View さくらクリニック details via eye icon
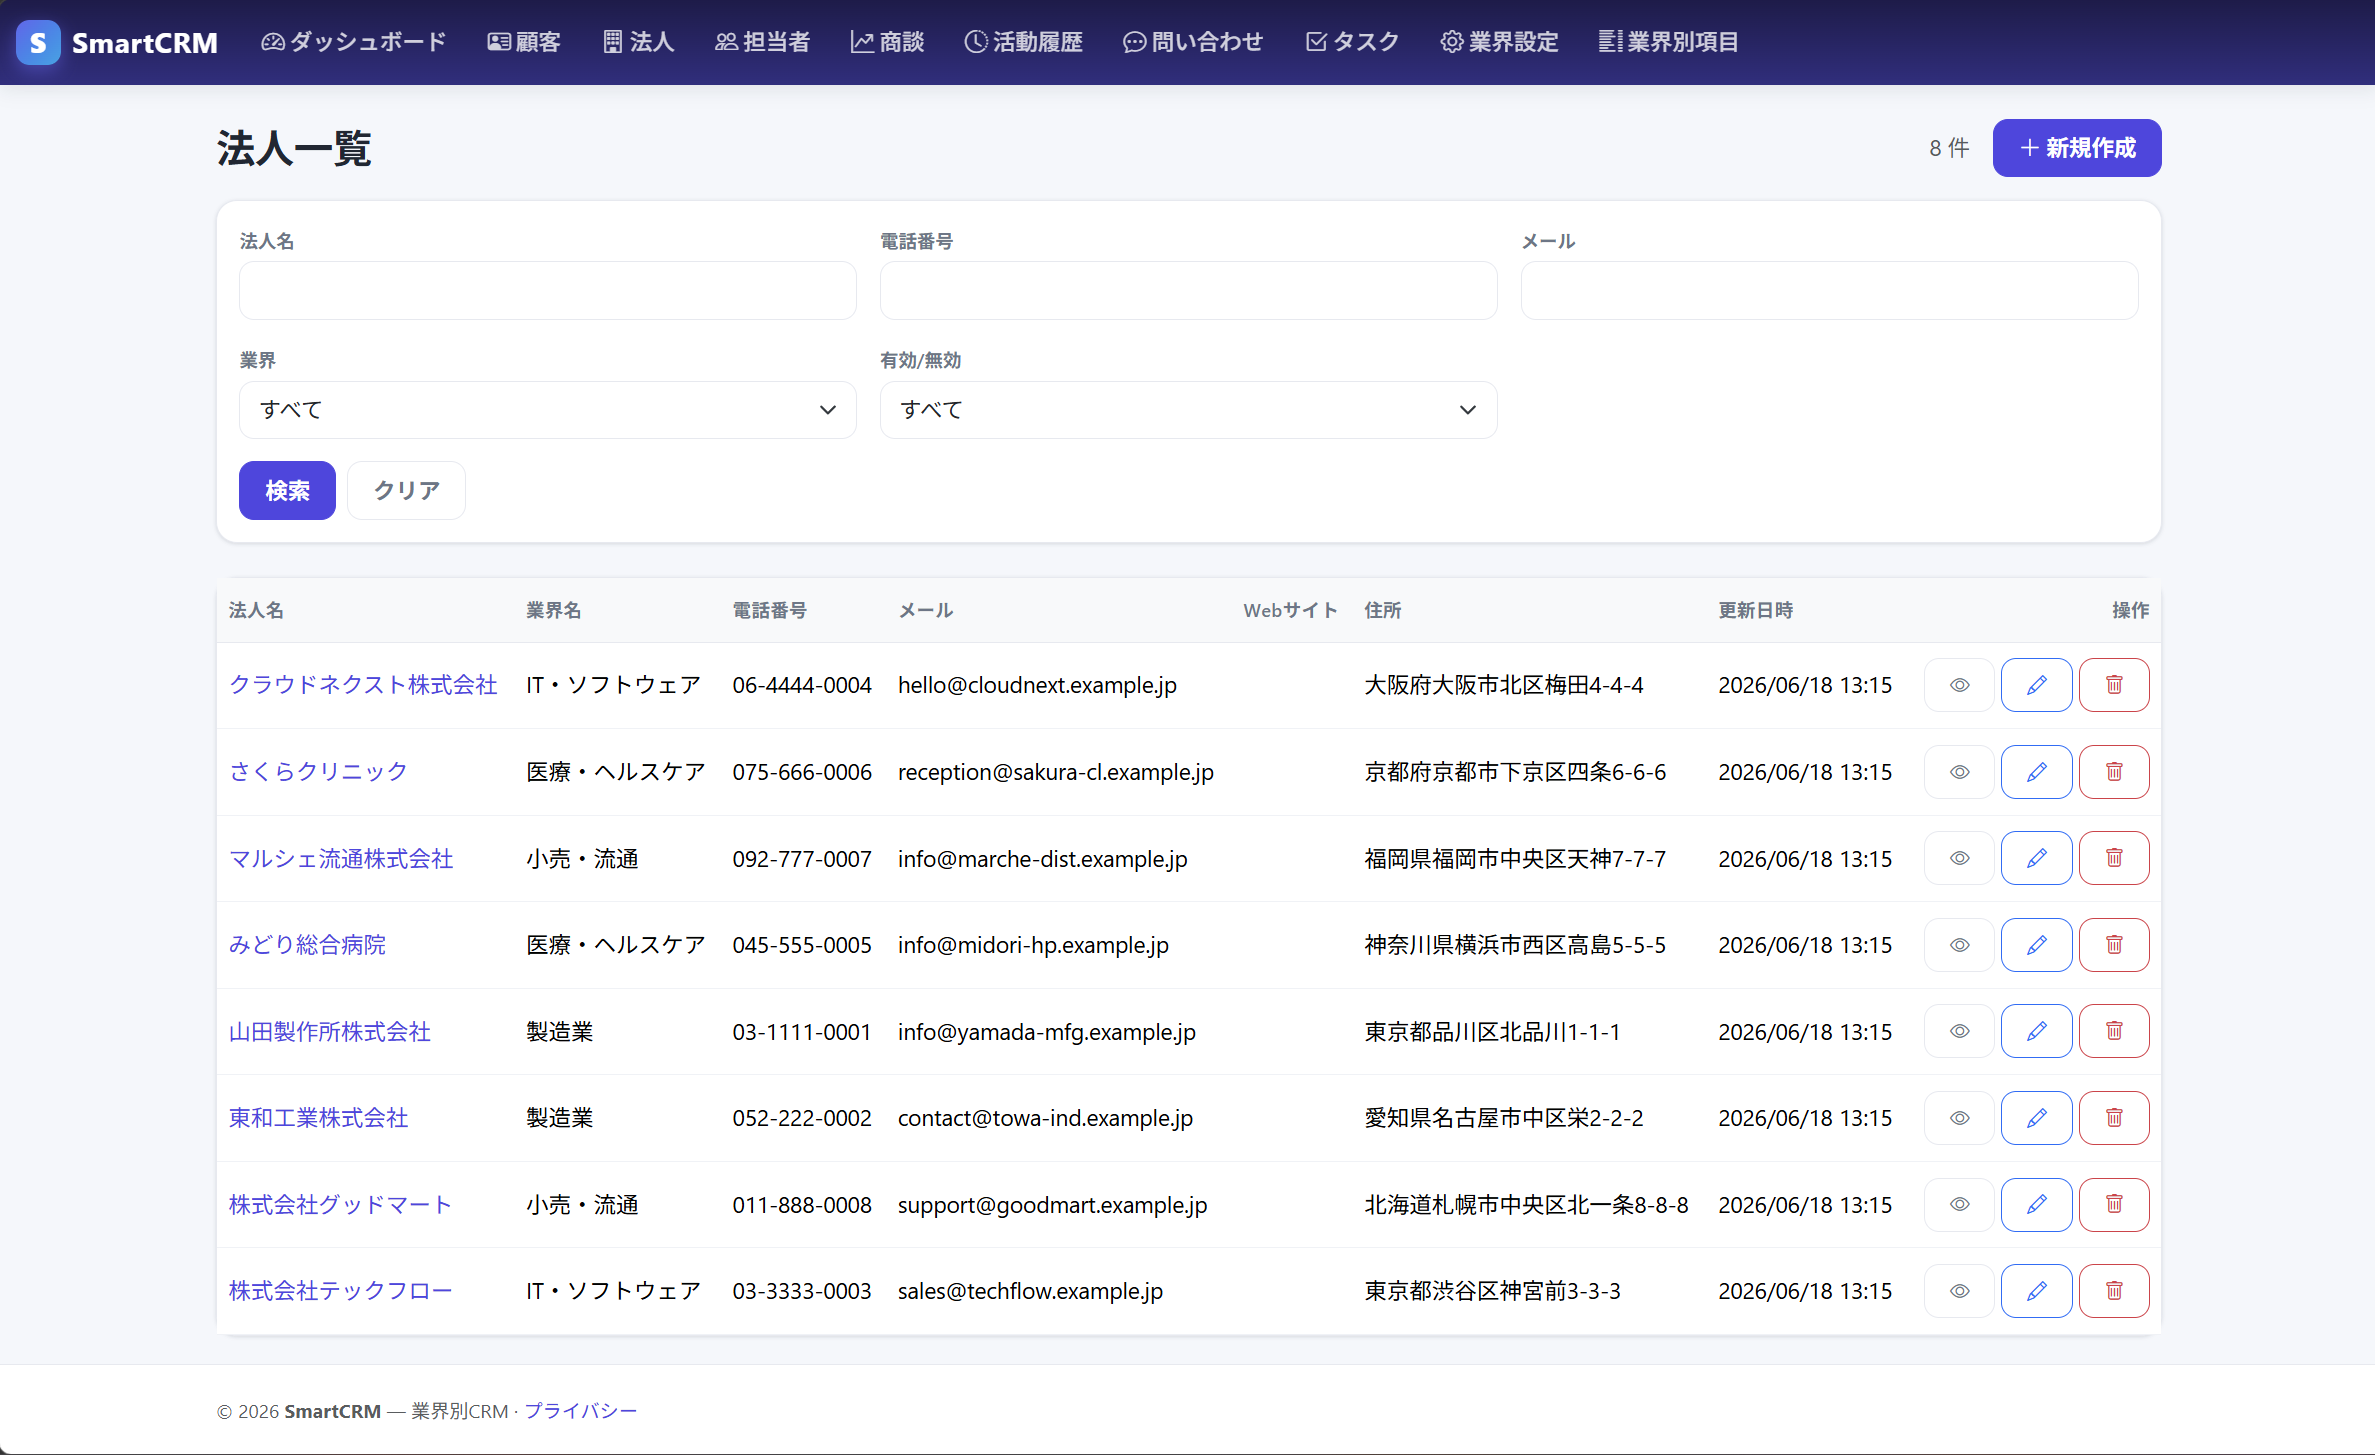The width and height of the screenshot is (2375, 1455). [1959, 772]
